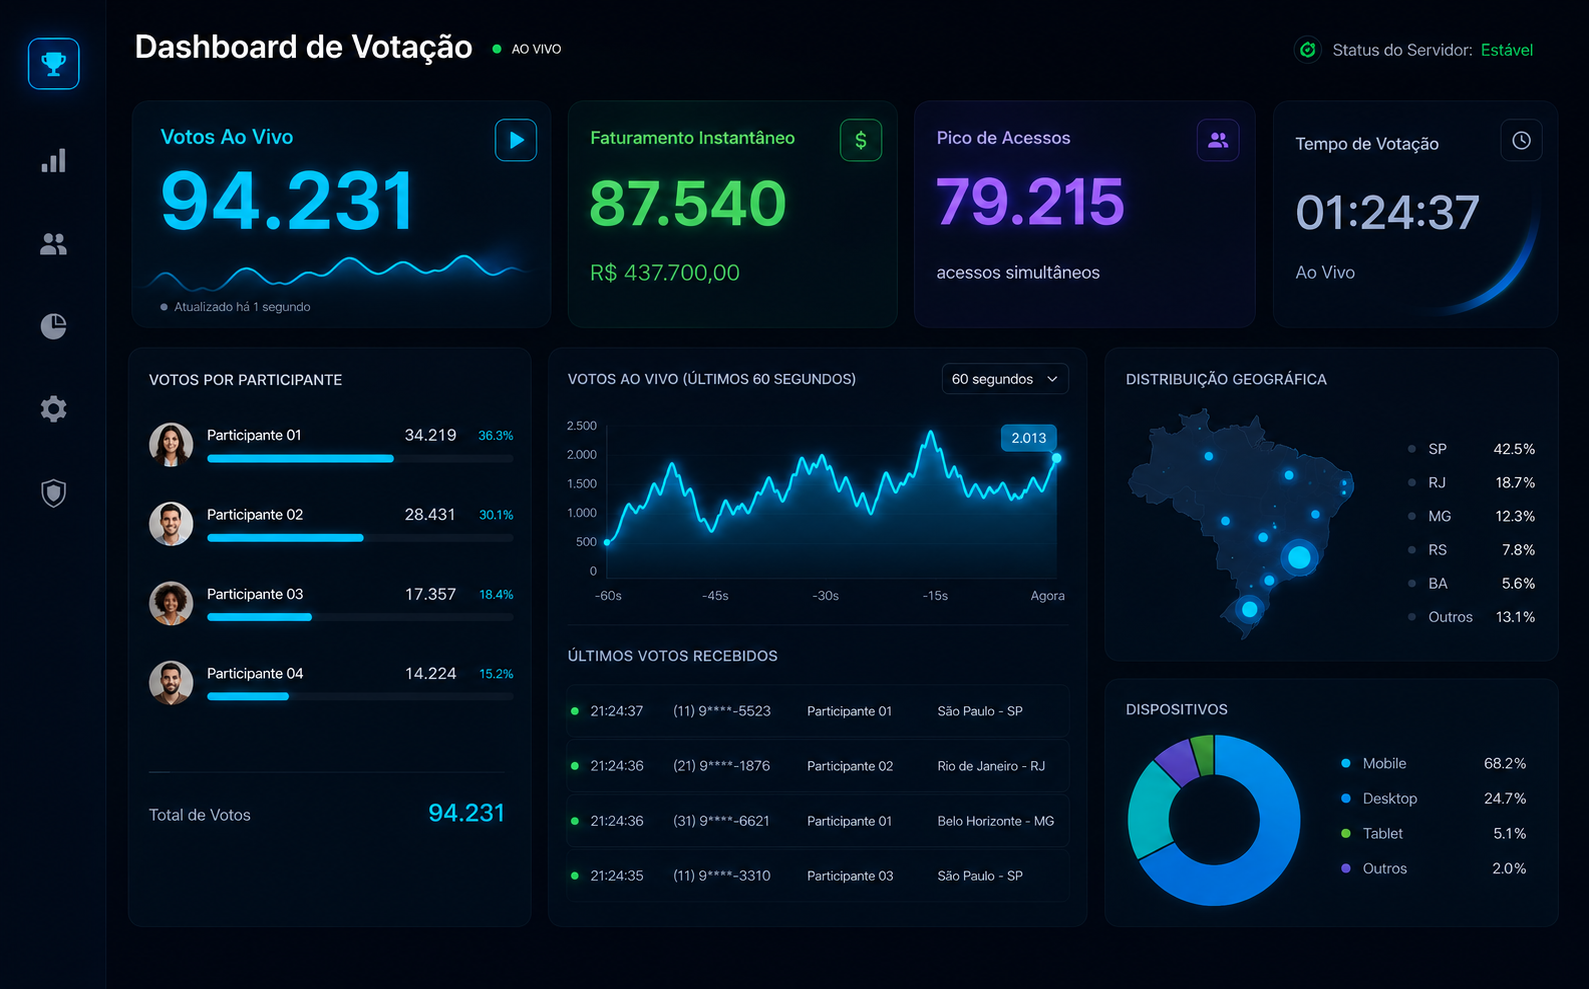Click the 01:24:37 voting timer
1589x989 pixels.
click(1387, 213)
